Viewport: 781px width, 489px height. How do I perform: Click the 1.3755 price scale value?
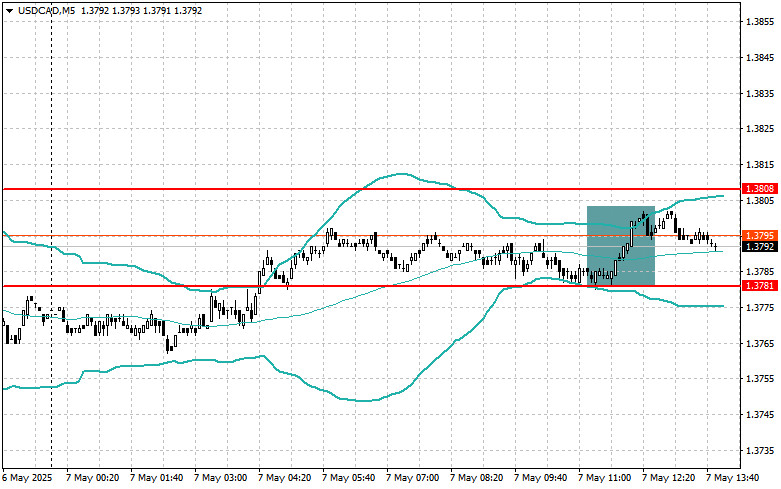click(760, 379)
